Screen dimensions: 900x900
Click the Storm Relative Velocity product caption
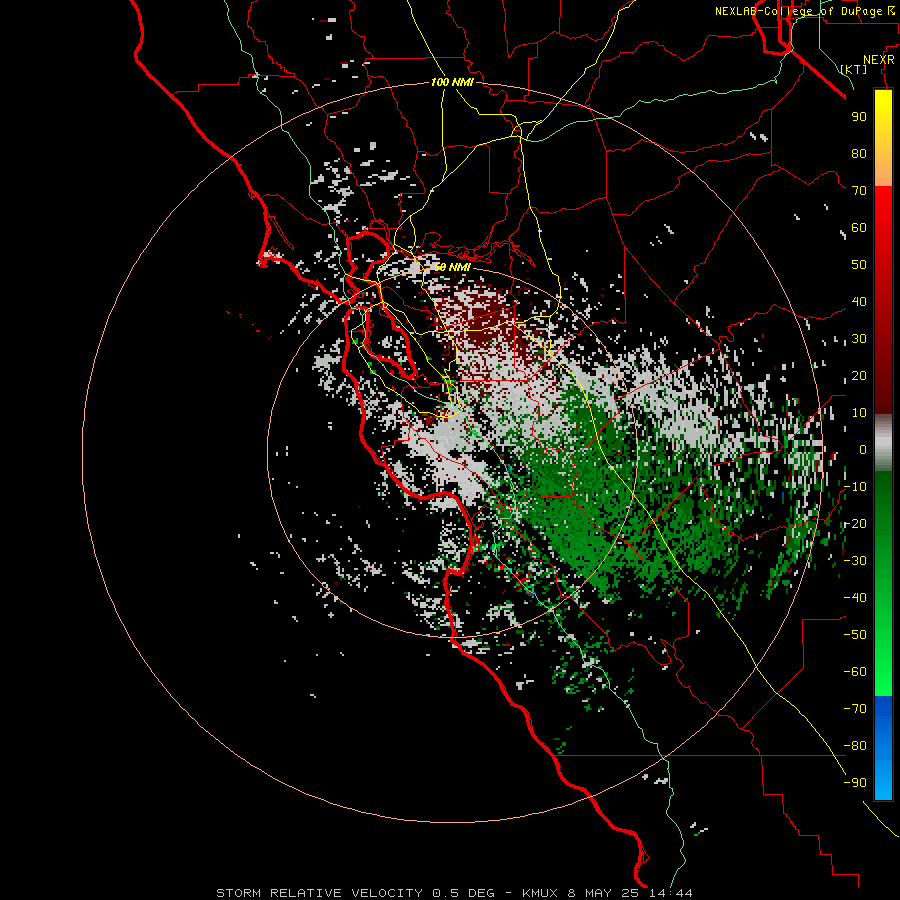coord(454,893)
